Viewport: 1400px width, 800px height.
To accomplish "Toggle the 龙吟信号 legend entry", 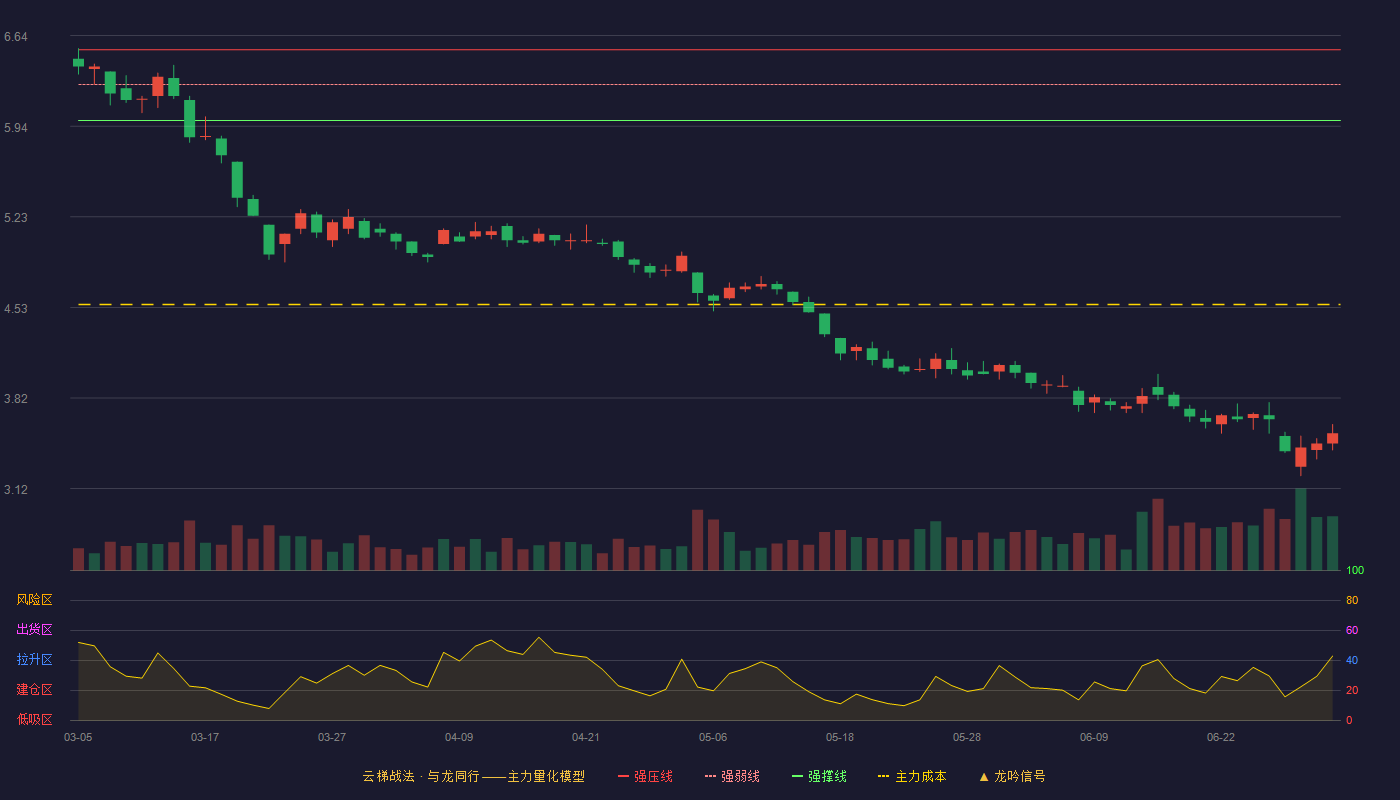I will click(1012, 776).
